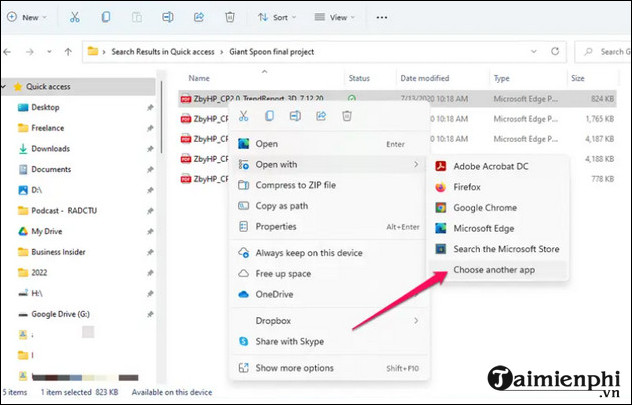Click the green sync status icon on the first file
The height and width of the screenshot is (405, 632).
click(x=351, y=98)
